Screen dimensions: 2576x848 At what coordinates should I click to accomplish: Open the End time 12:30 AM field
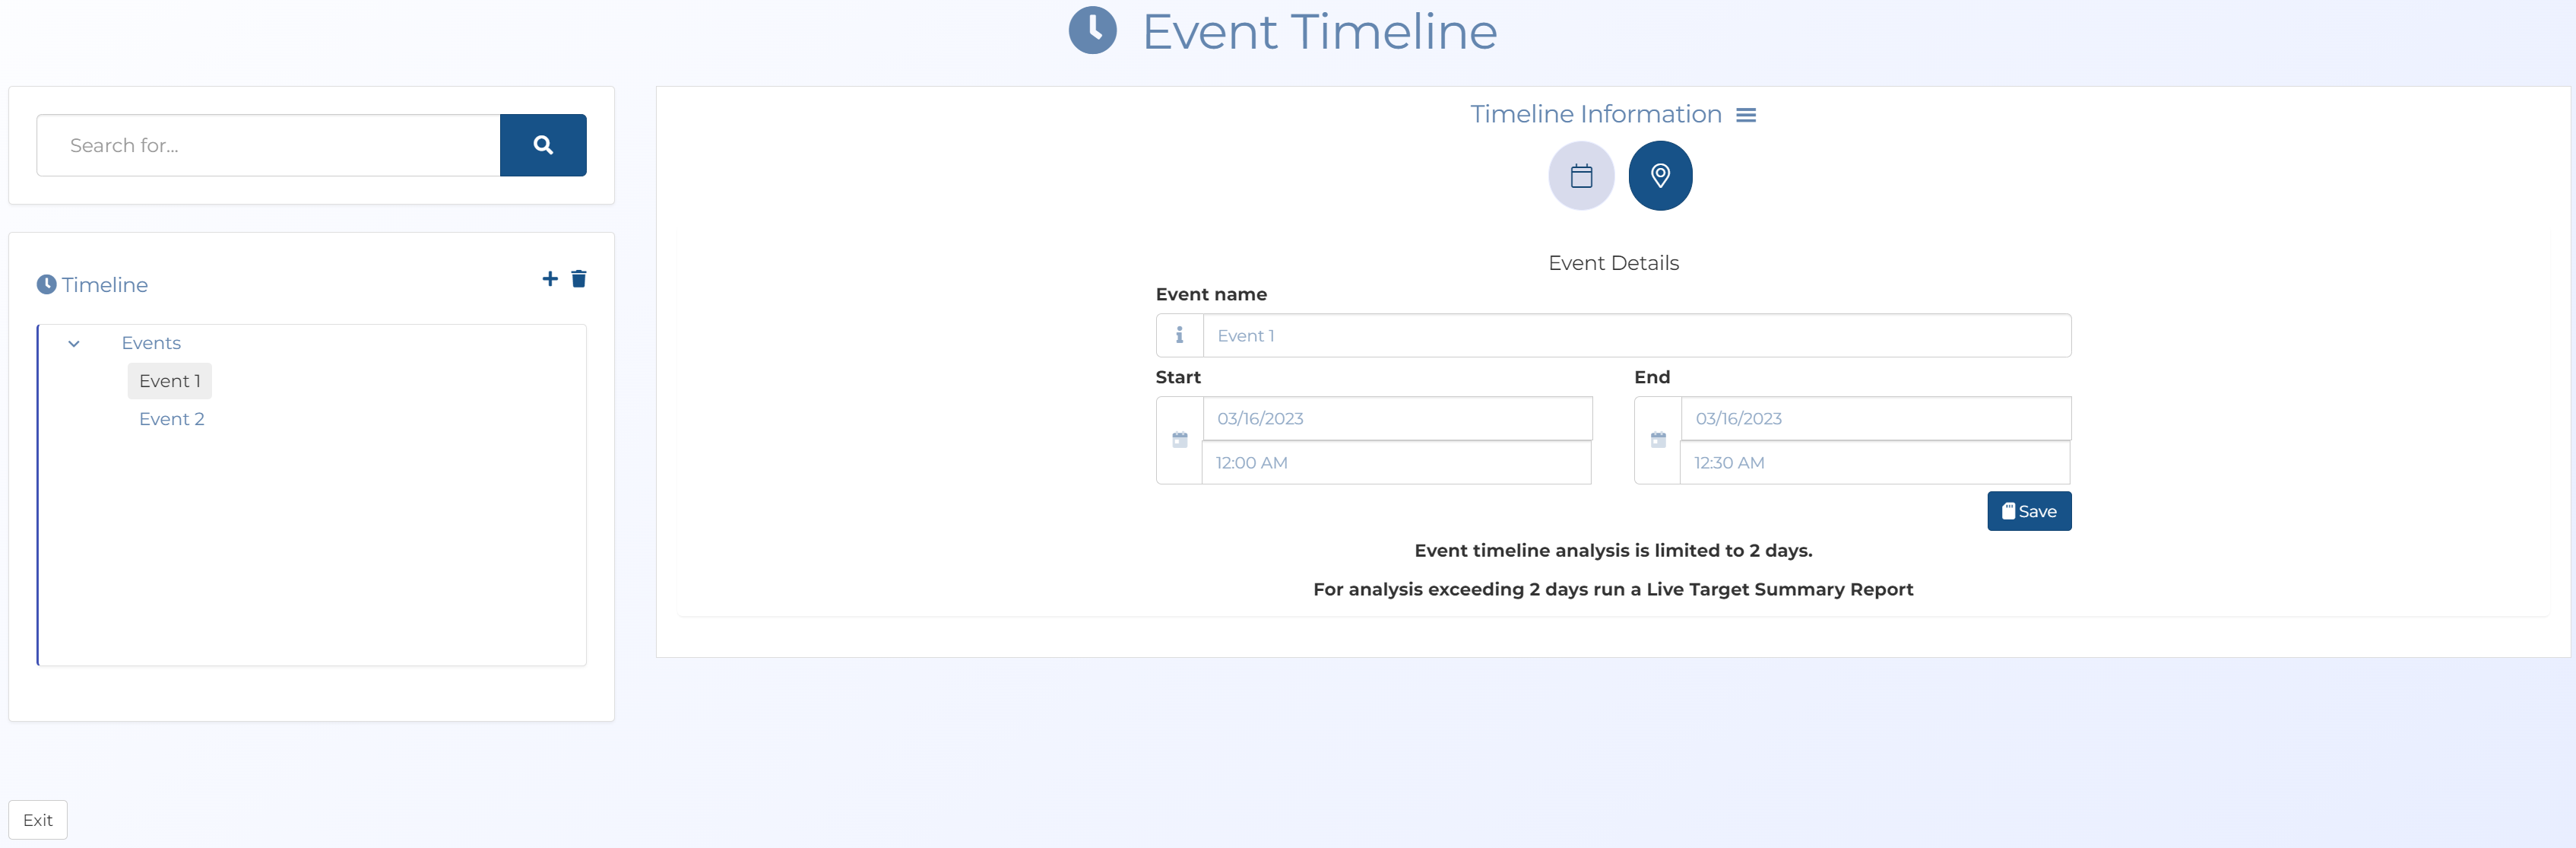1874,463
